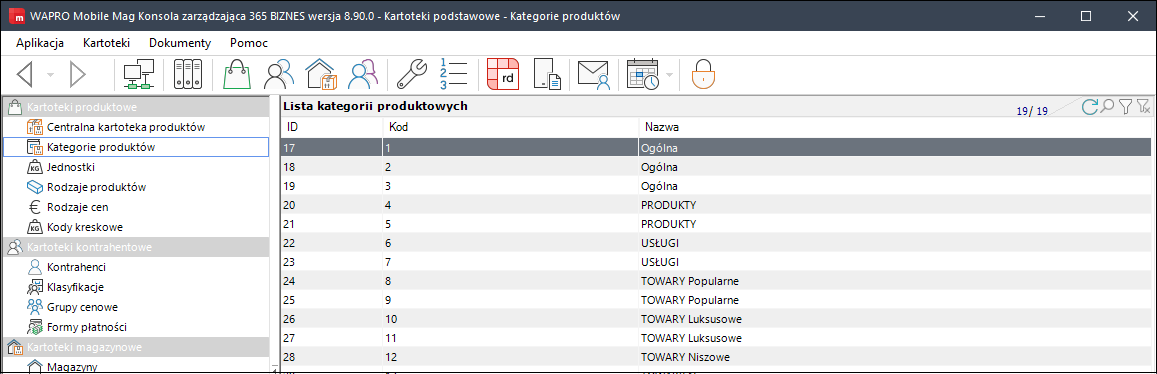Image resolution: width=1157 pixels, height=374 pixels.
Task: Select the Ogólna row with ID 18
Action: coord(716,167)
